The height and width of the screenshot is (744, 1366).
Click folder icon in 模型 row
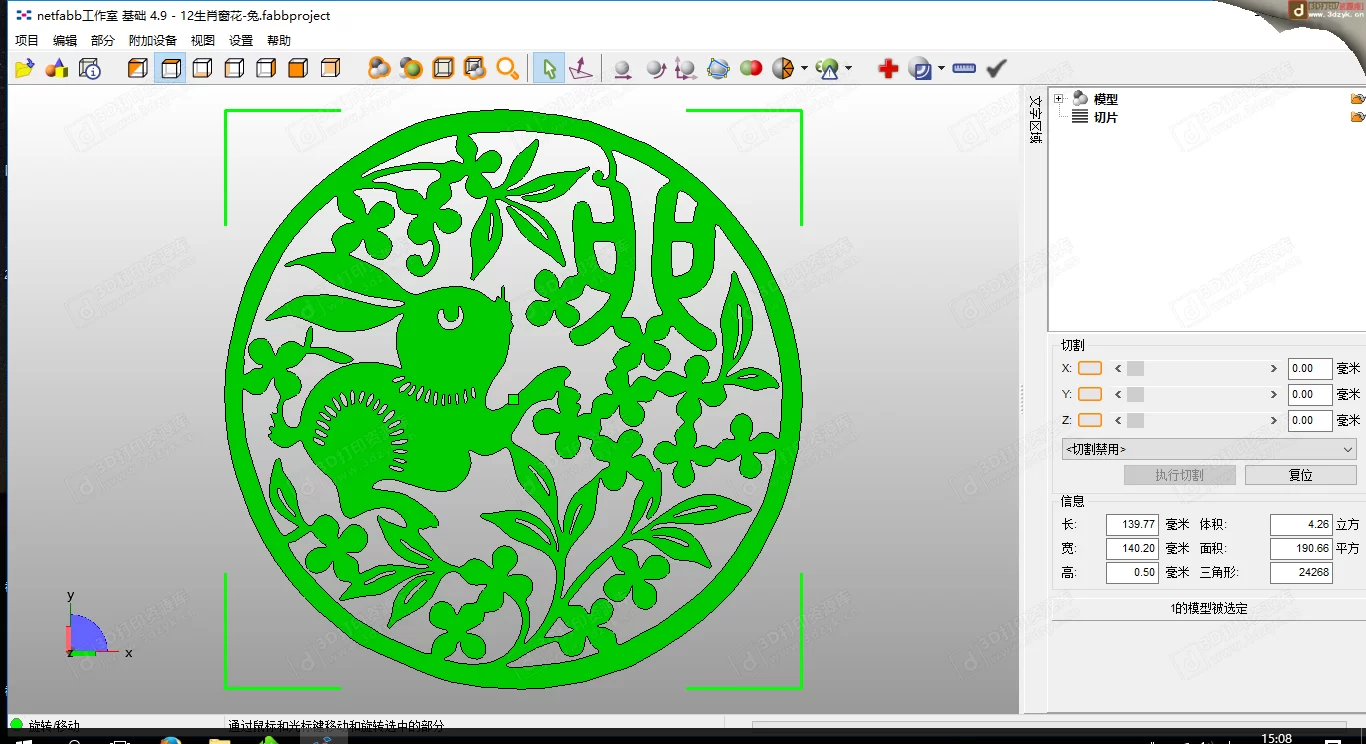[1357, 99]
